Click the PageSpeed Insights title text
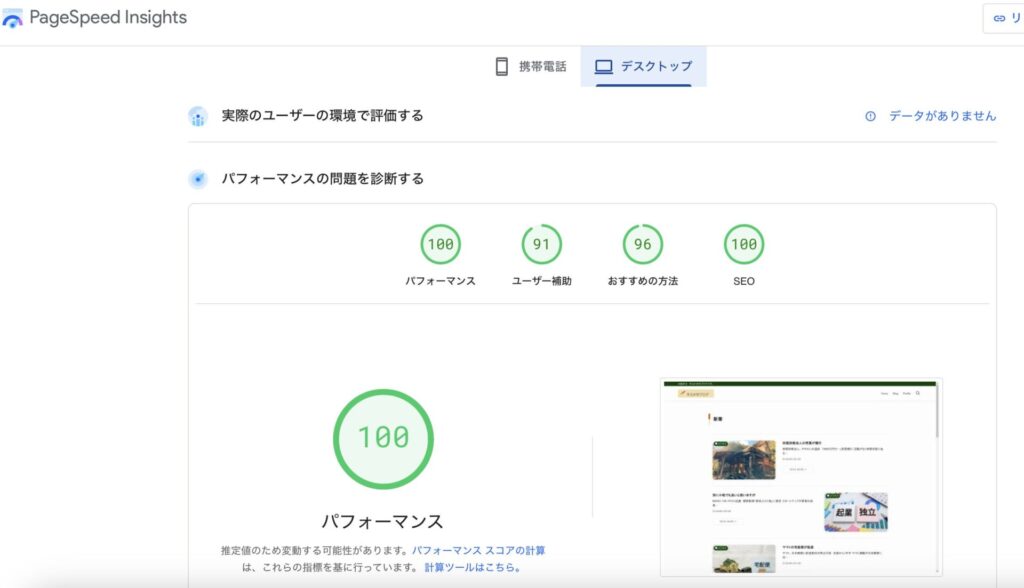Screen dimensions: 1024x588 108,18
